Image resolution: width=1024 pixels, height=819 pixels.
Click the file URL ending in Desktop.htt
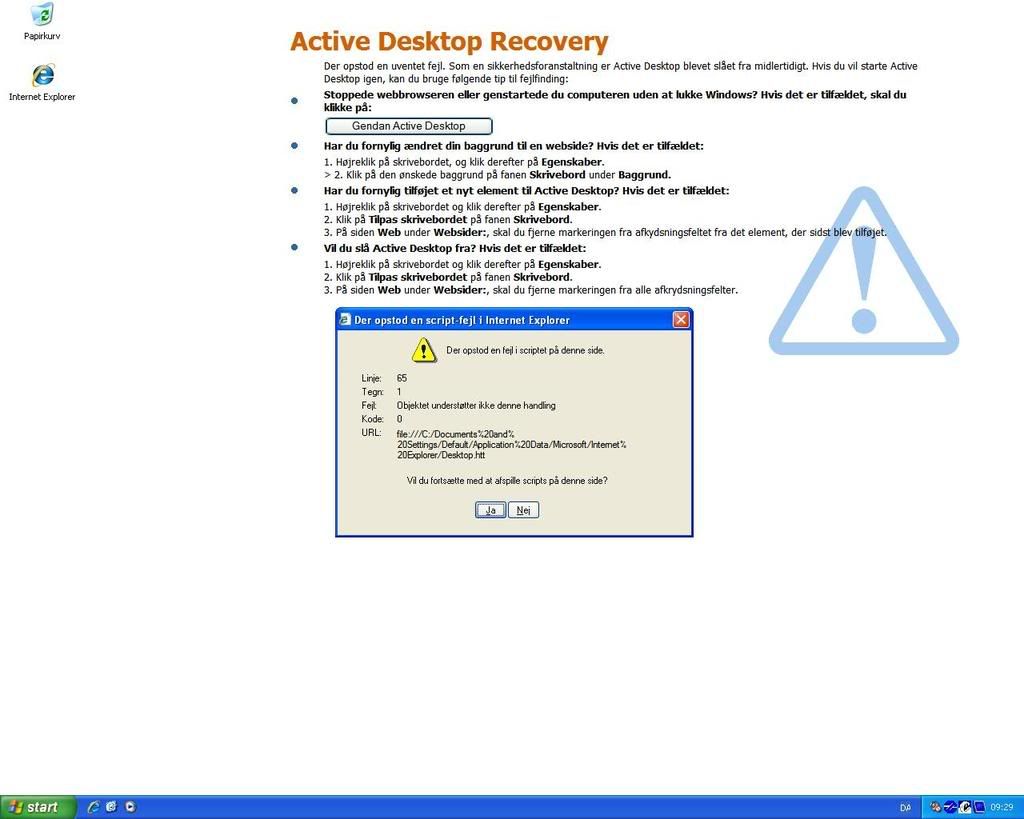(x=511, y=444)
